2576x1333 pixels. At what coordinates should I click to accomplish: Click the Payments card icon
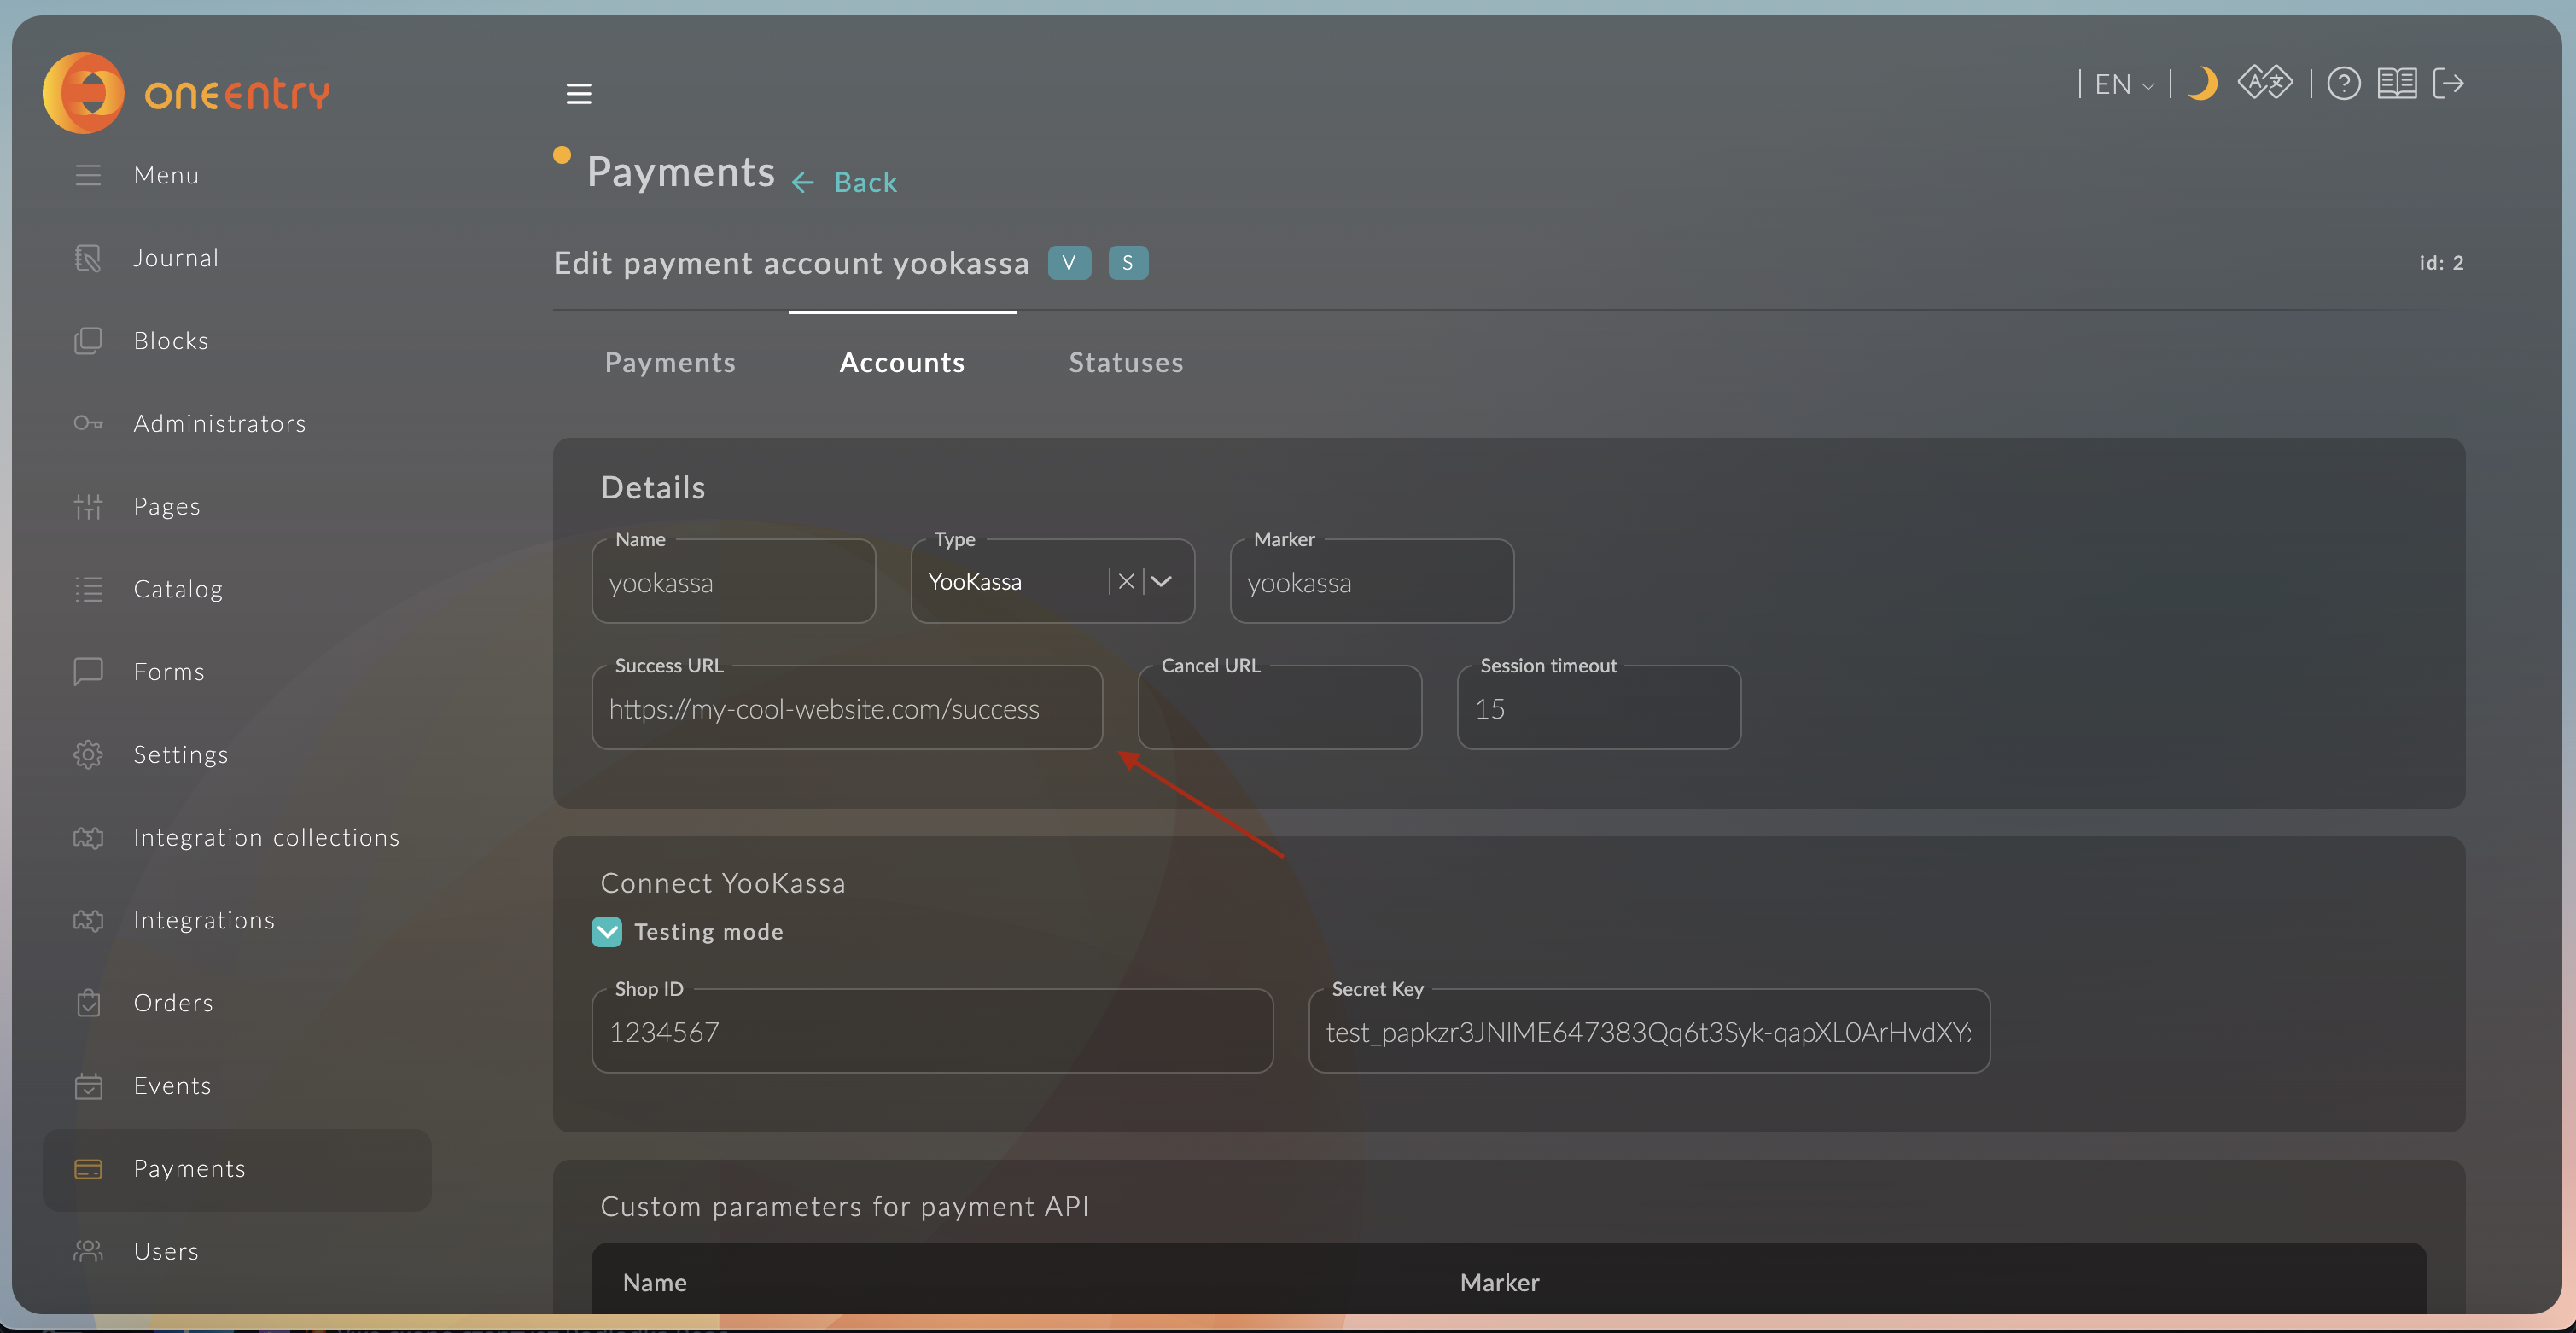tap(88, 1168)
